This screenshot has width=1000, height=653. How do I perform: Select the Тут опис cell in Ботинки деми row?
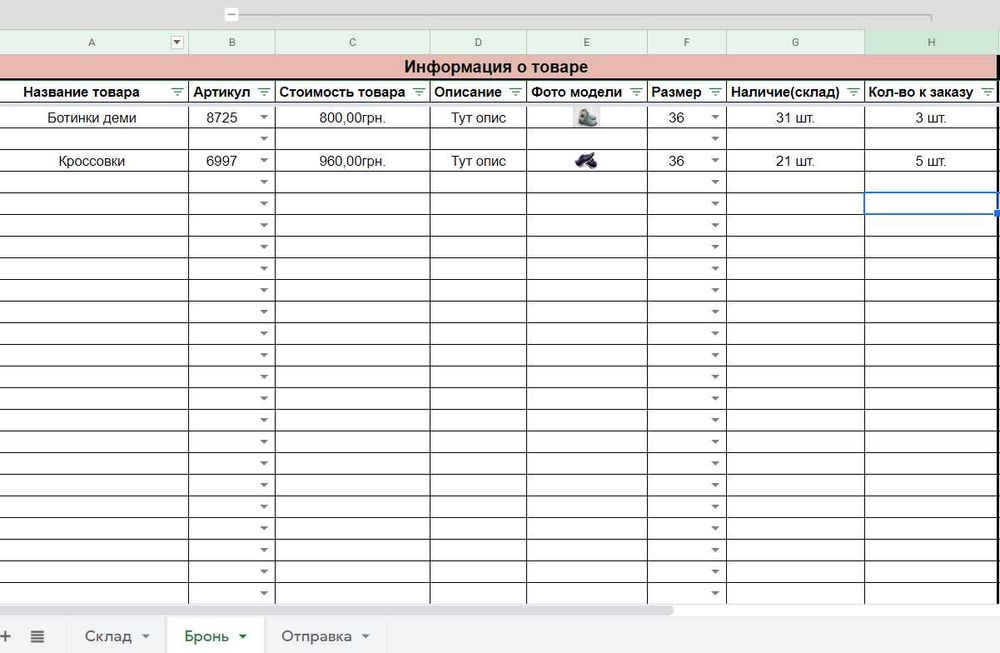point(478,117)
